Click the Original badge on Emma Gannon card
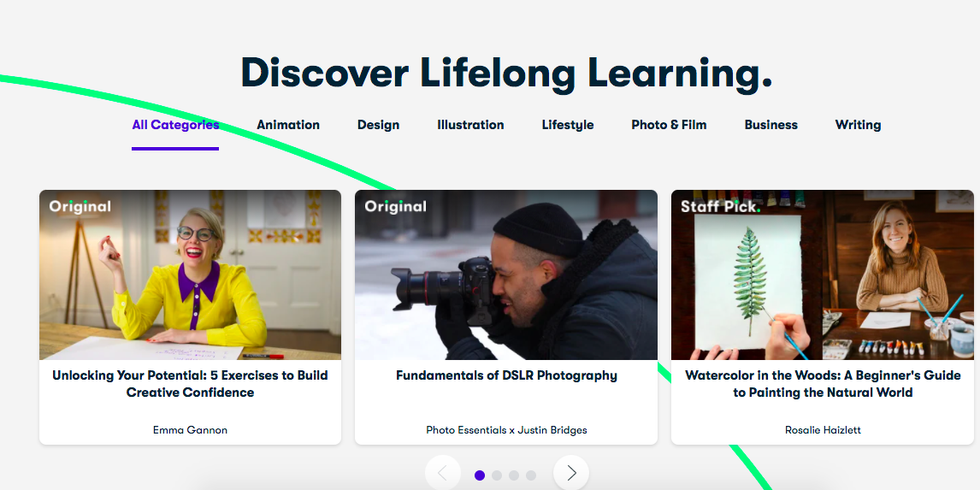 click(x=80, y=206)
